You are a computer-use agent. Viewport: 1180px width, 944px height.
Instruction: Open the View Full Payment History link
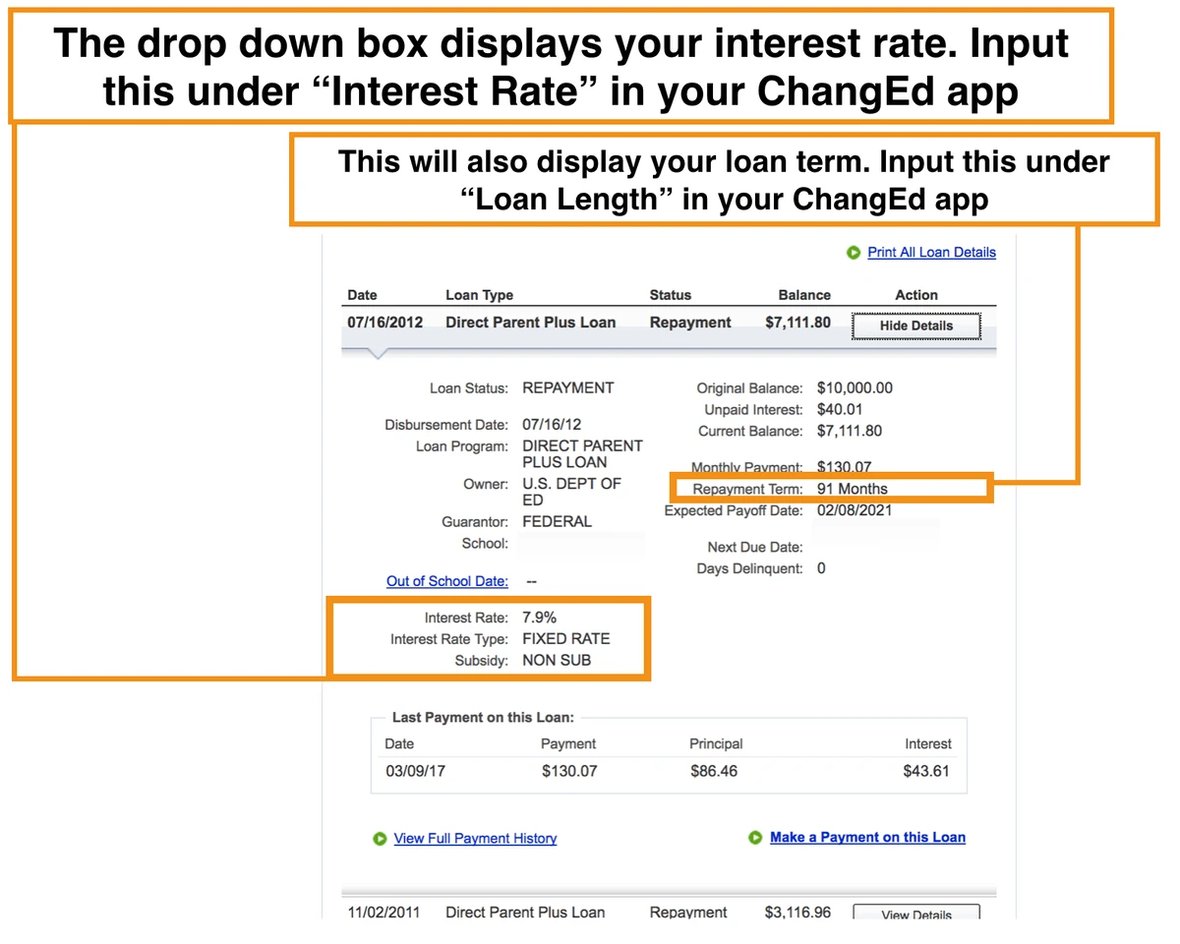pyautogui.click(x=475, y=838)
